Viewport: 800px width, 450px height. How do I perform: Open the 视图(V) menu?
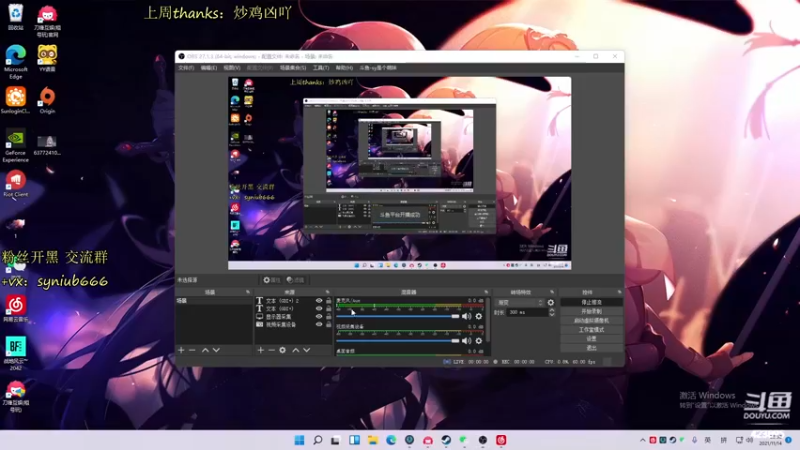231,68
